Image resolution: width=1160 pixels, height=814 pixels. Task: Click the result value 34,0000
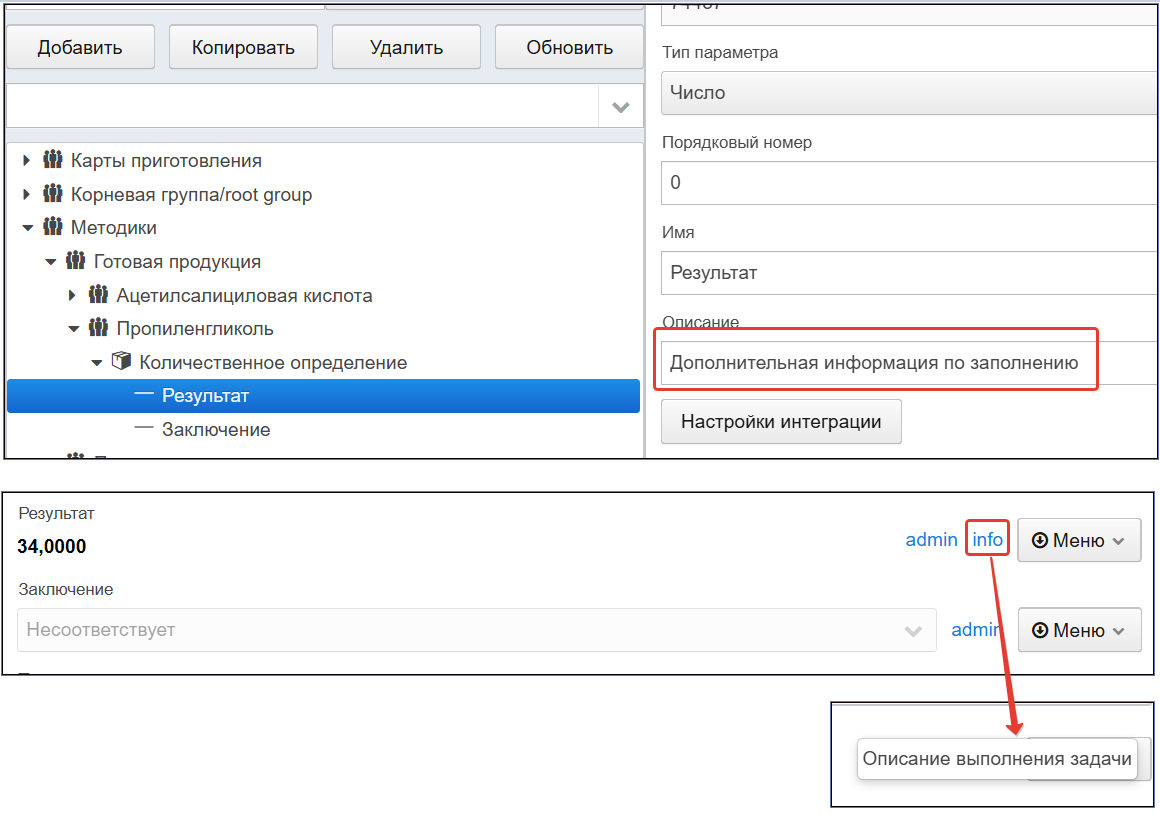[x=52, y=547]
